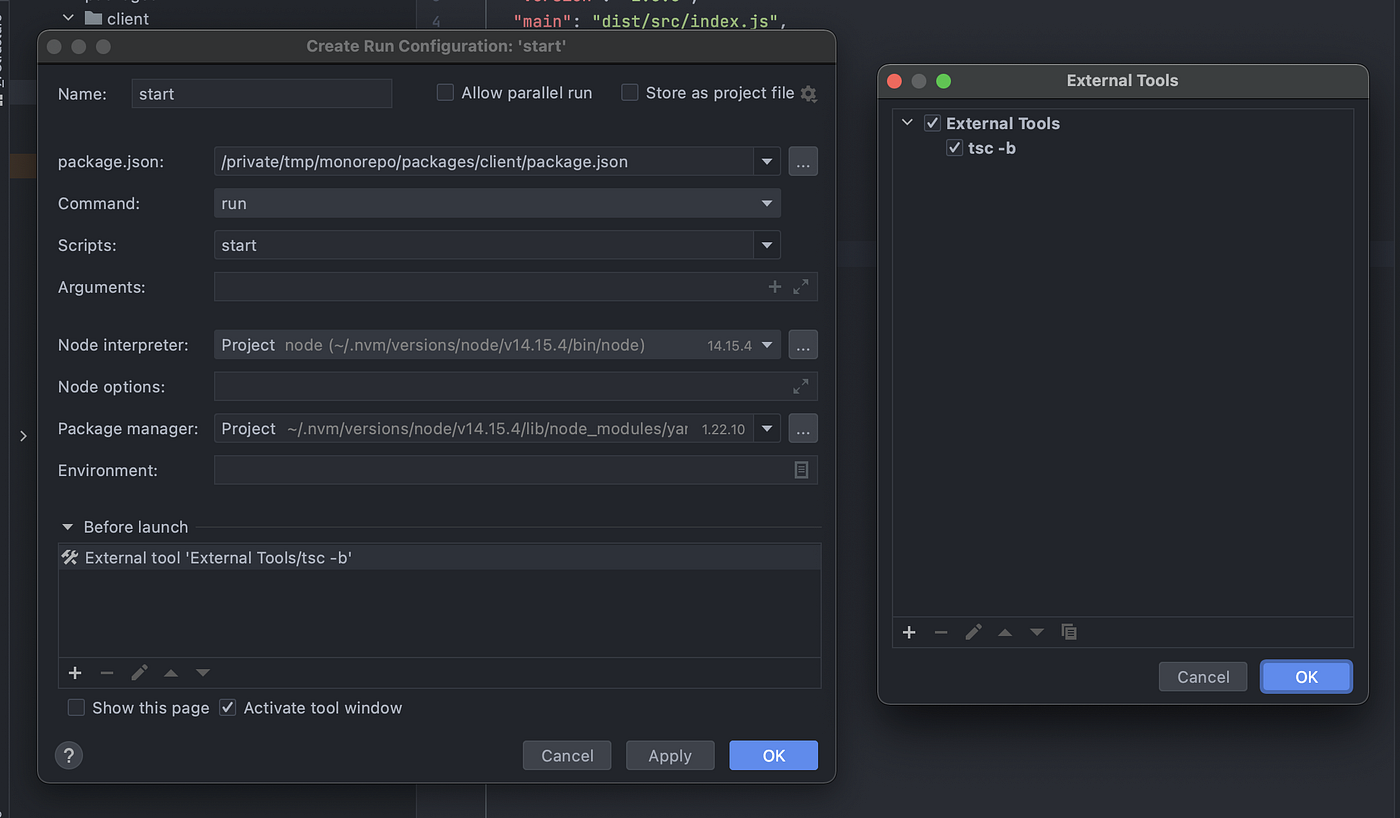This screenshot has width=1400, height=818.
Task: Disable Activate tool window checkbox
Action: point(228,708)
